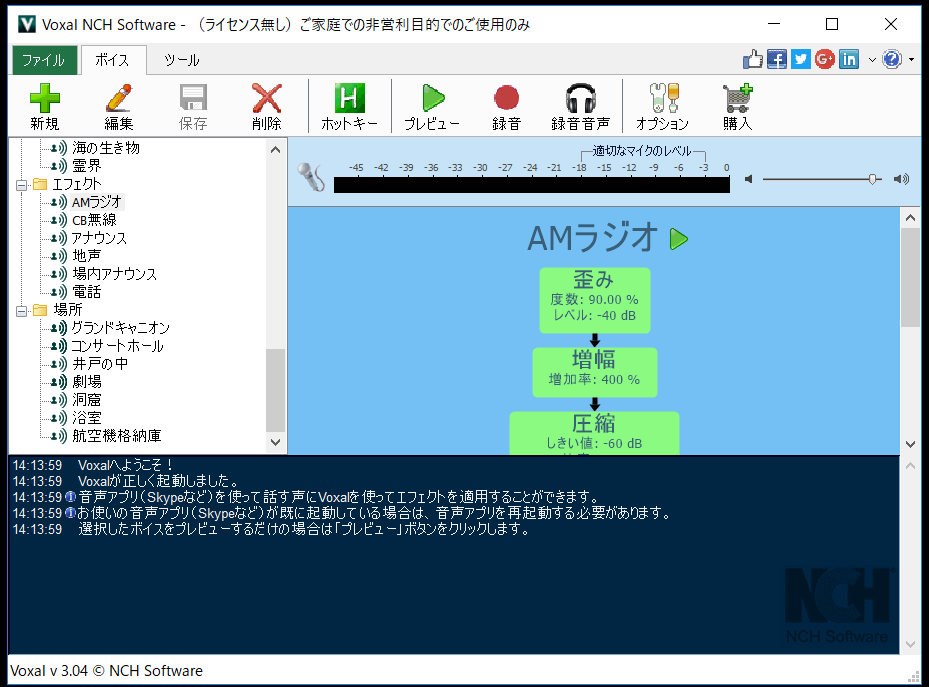Open the ファイル menu tab
929x687 pixels.
(43, 60)
